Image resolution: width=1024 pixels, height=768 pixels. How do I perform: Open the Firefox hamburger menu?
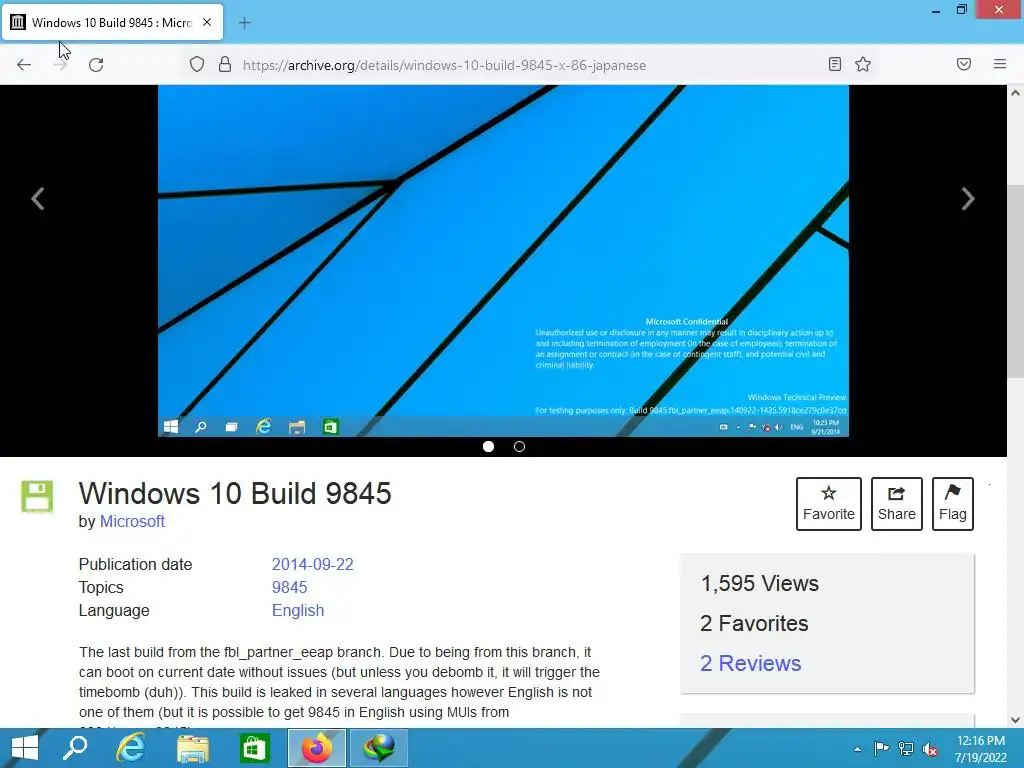point(1000,64)
